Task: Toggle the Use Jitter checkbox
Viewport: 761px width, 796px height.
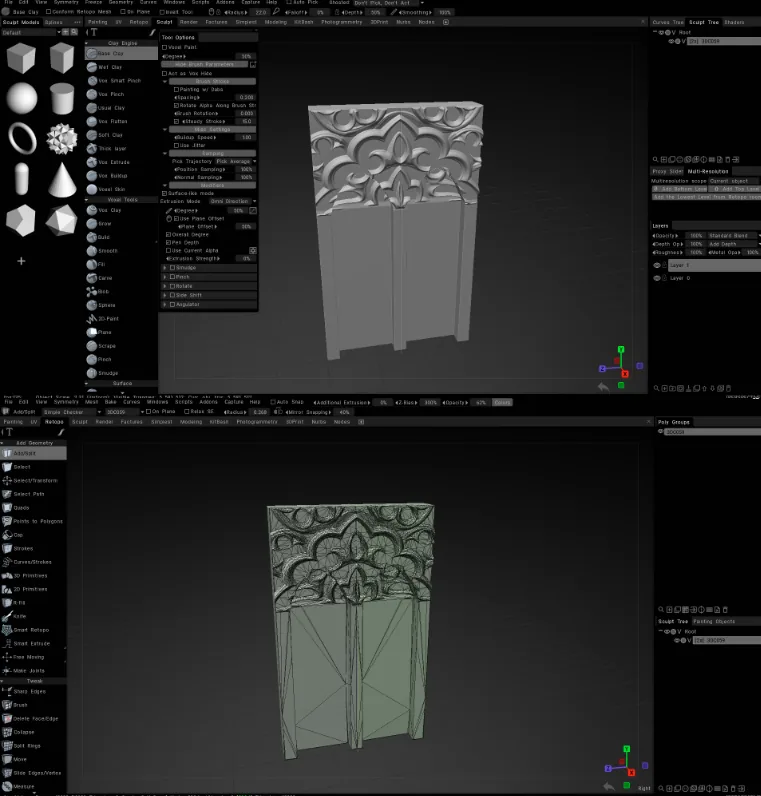Action: (x=177, y=145)
